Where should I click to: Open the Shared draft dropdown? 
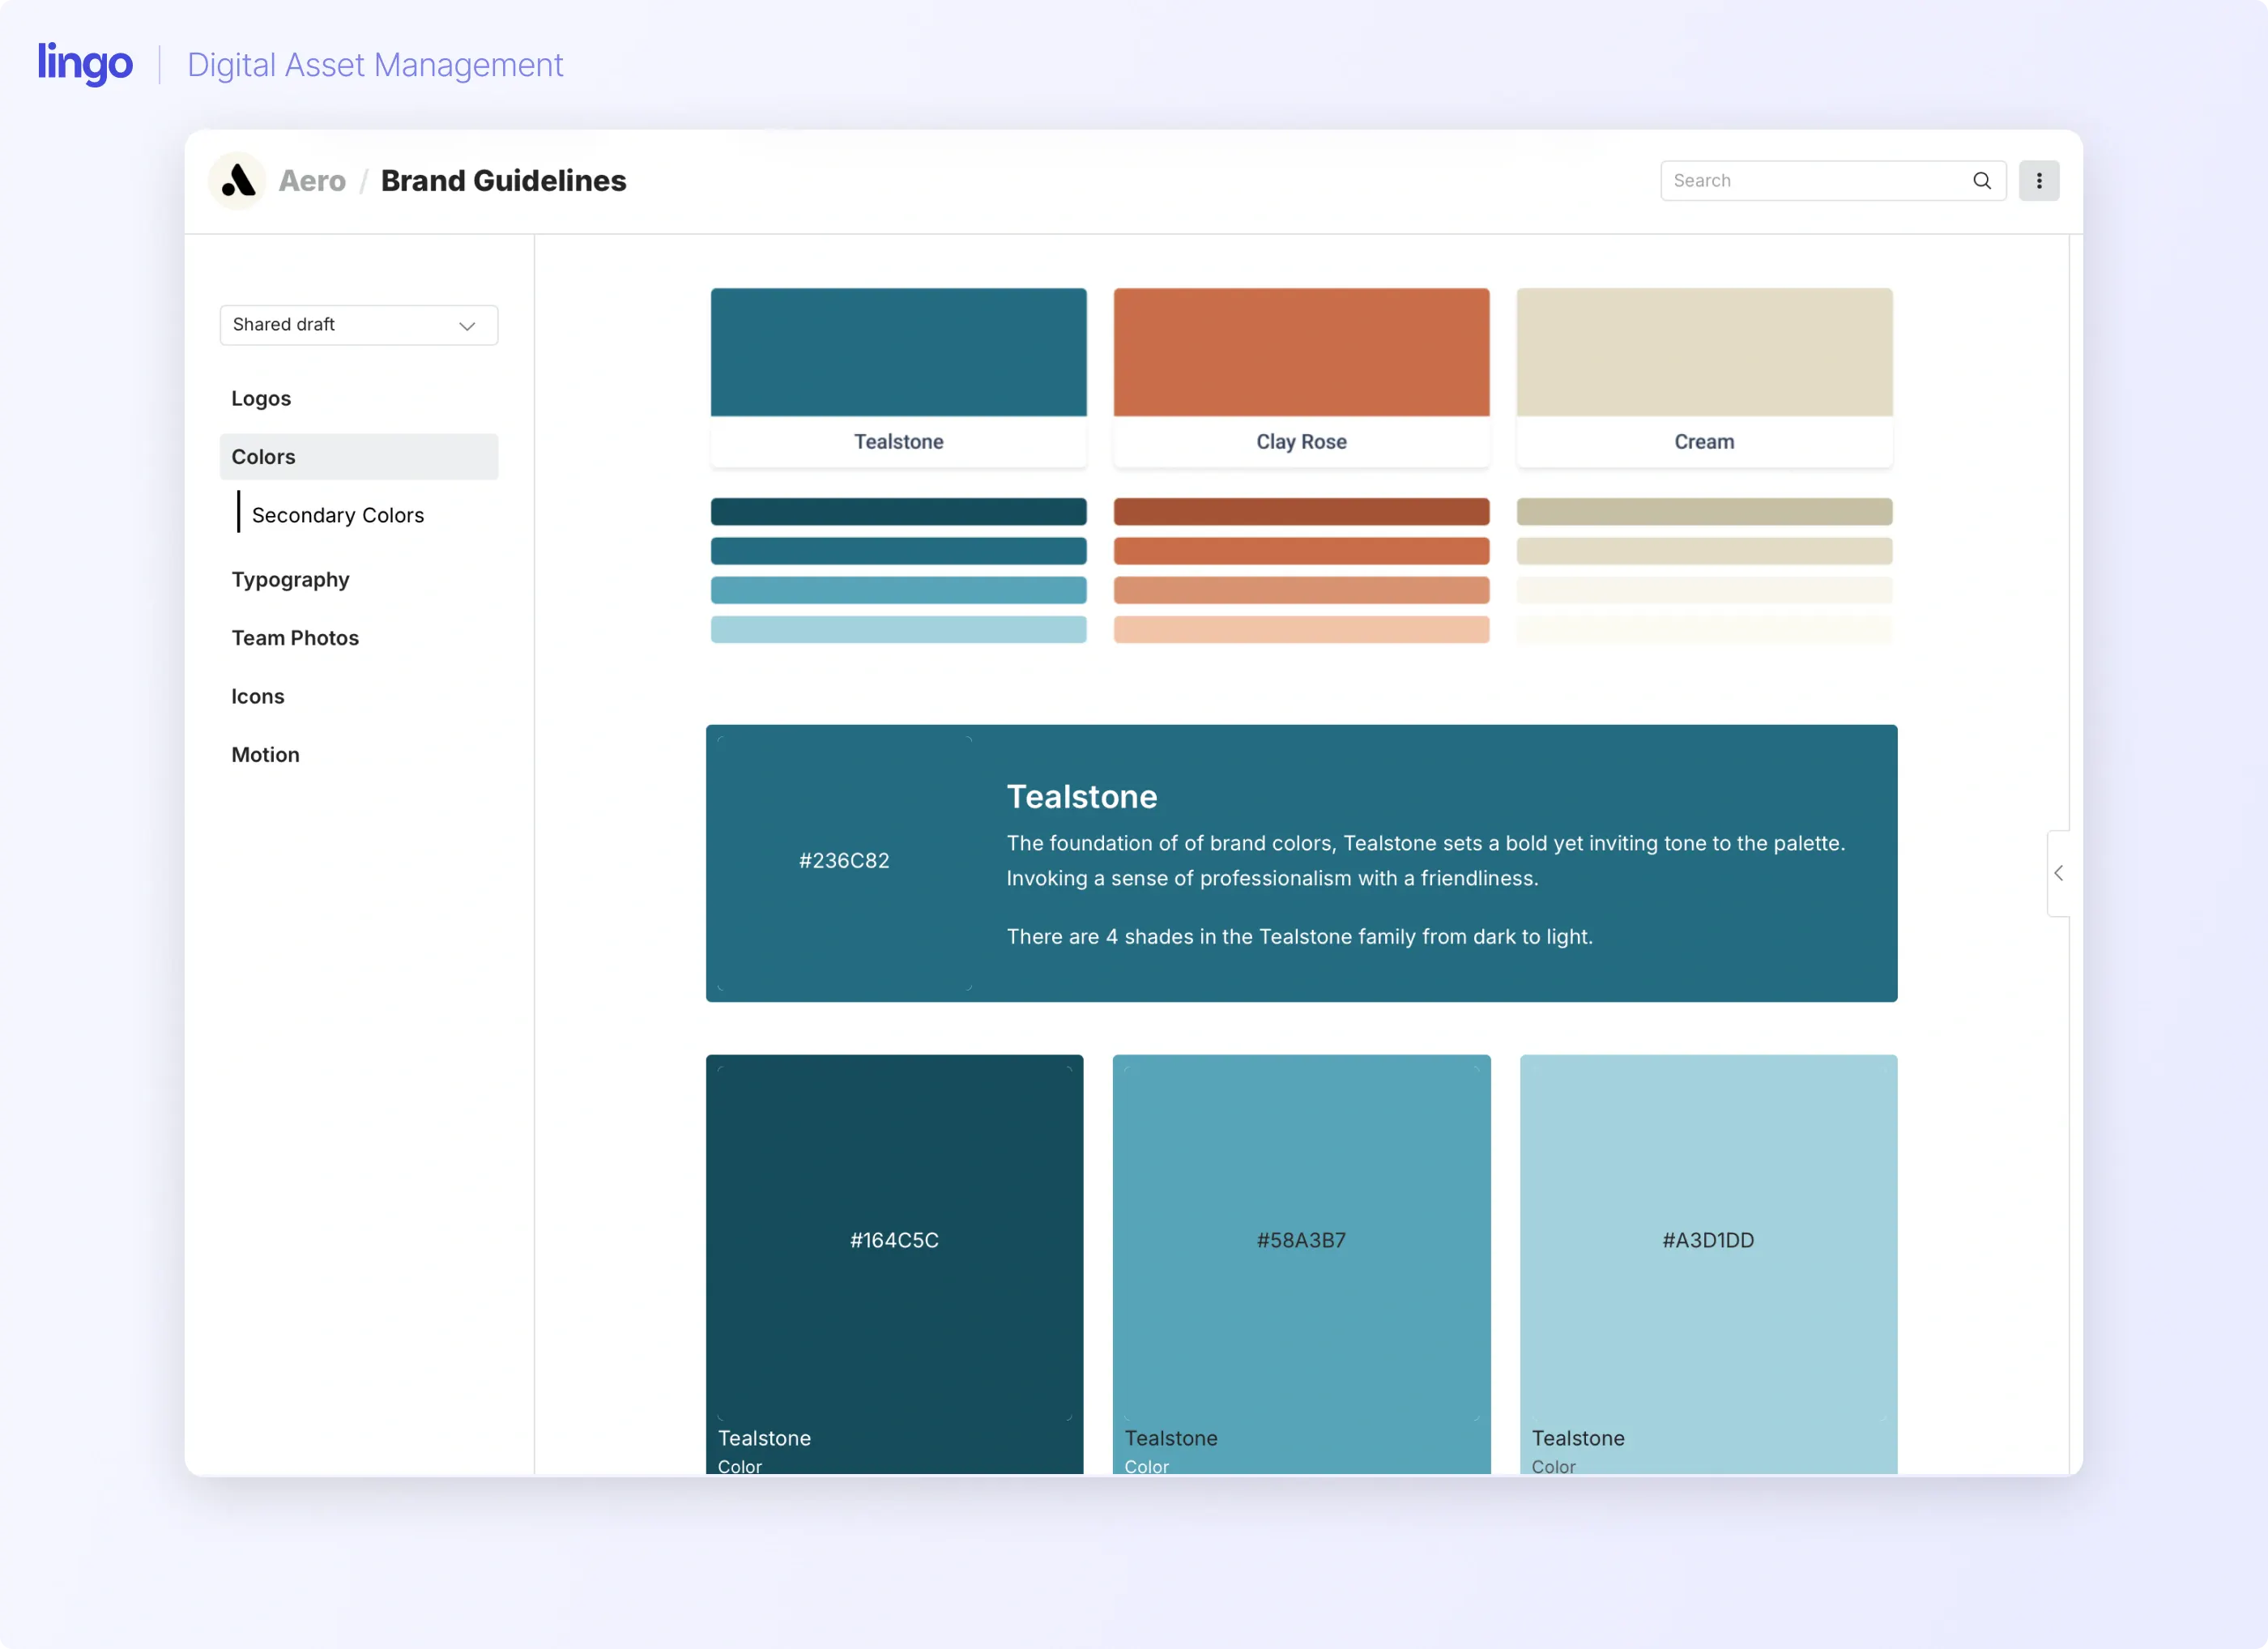pos(358,325)
